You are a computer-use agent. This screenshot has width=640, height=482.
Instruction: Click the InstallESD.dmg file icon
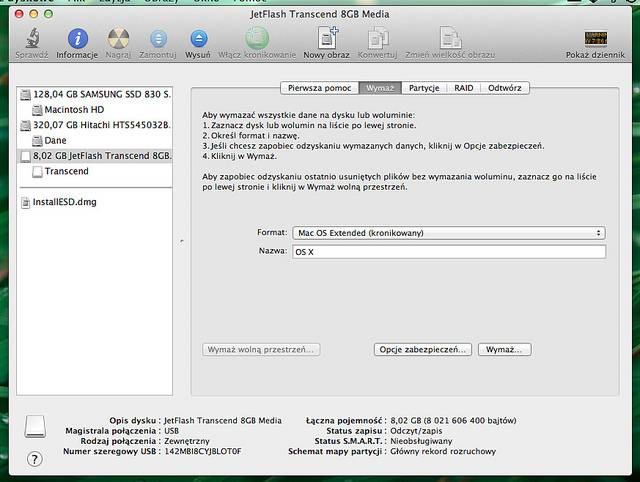[25, 202]
